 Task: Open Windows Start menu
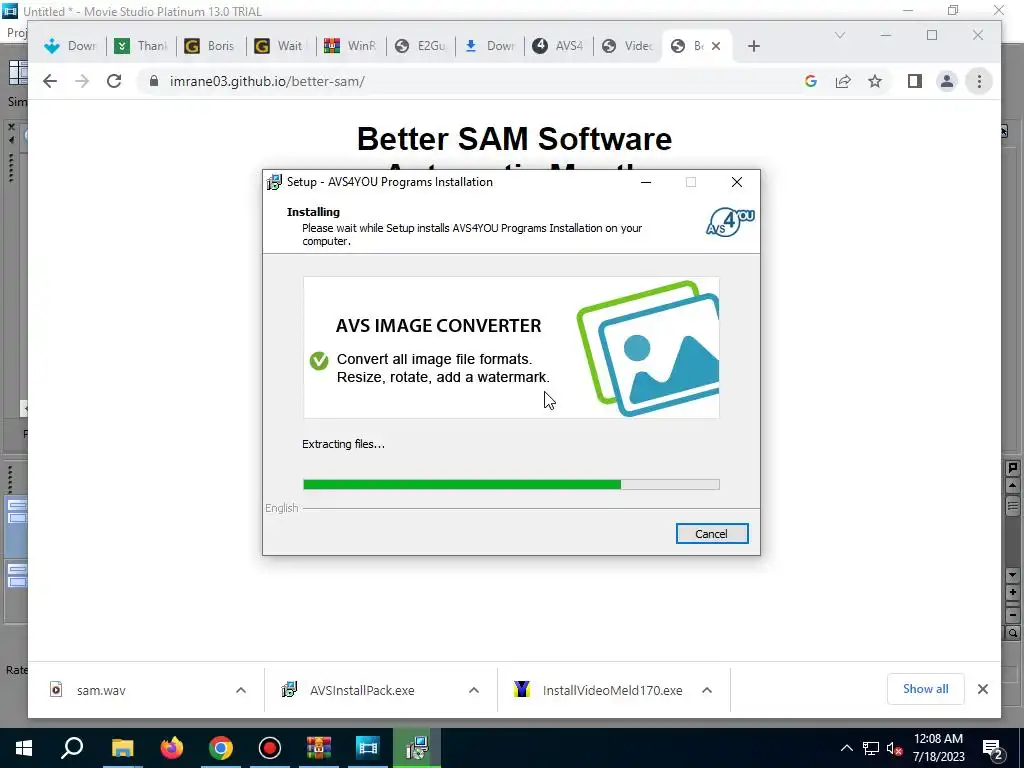(x=24, y=748)
